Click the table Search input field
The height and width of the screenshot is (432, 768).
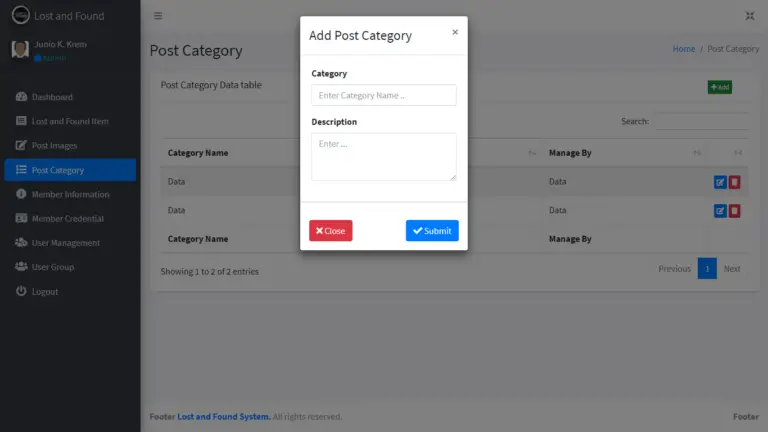tap(701, 121)
